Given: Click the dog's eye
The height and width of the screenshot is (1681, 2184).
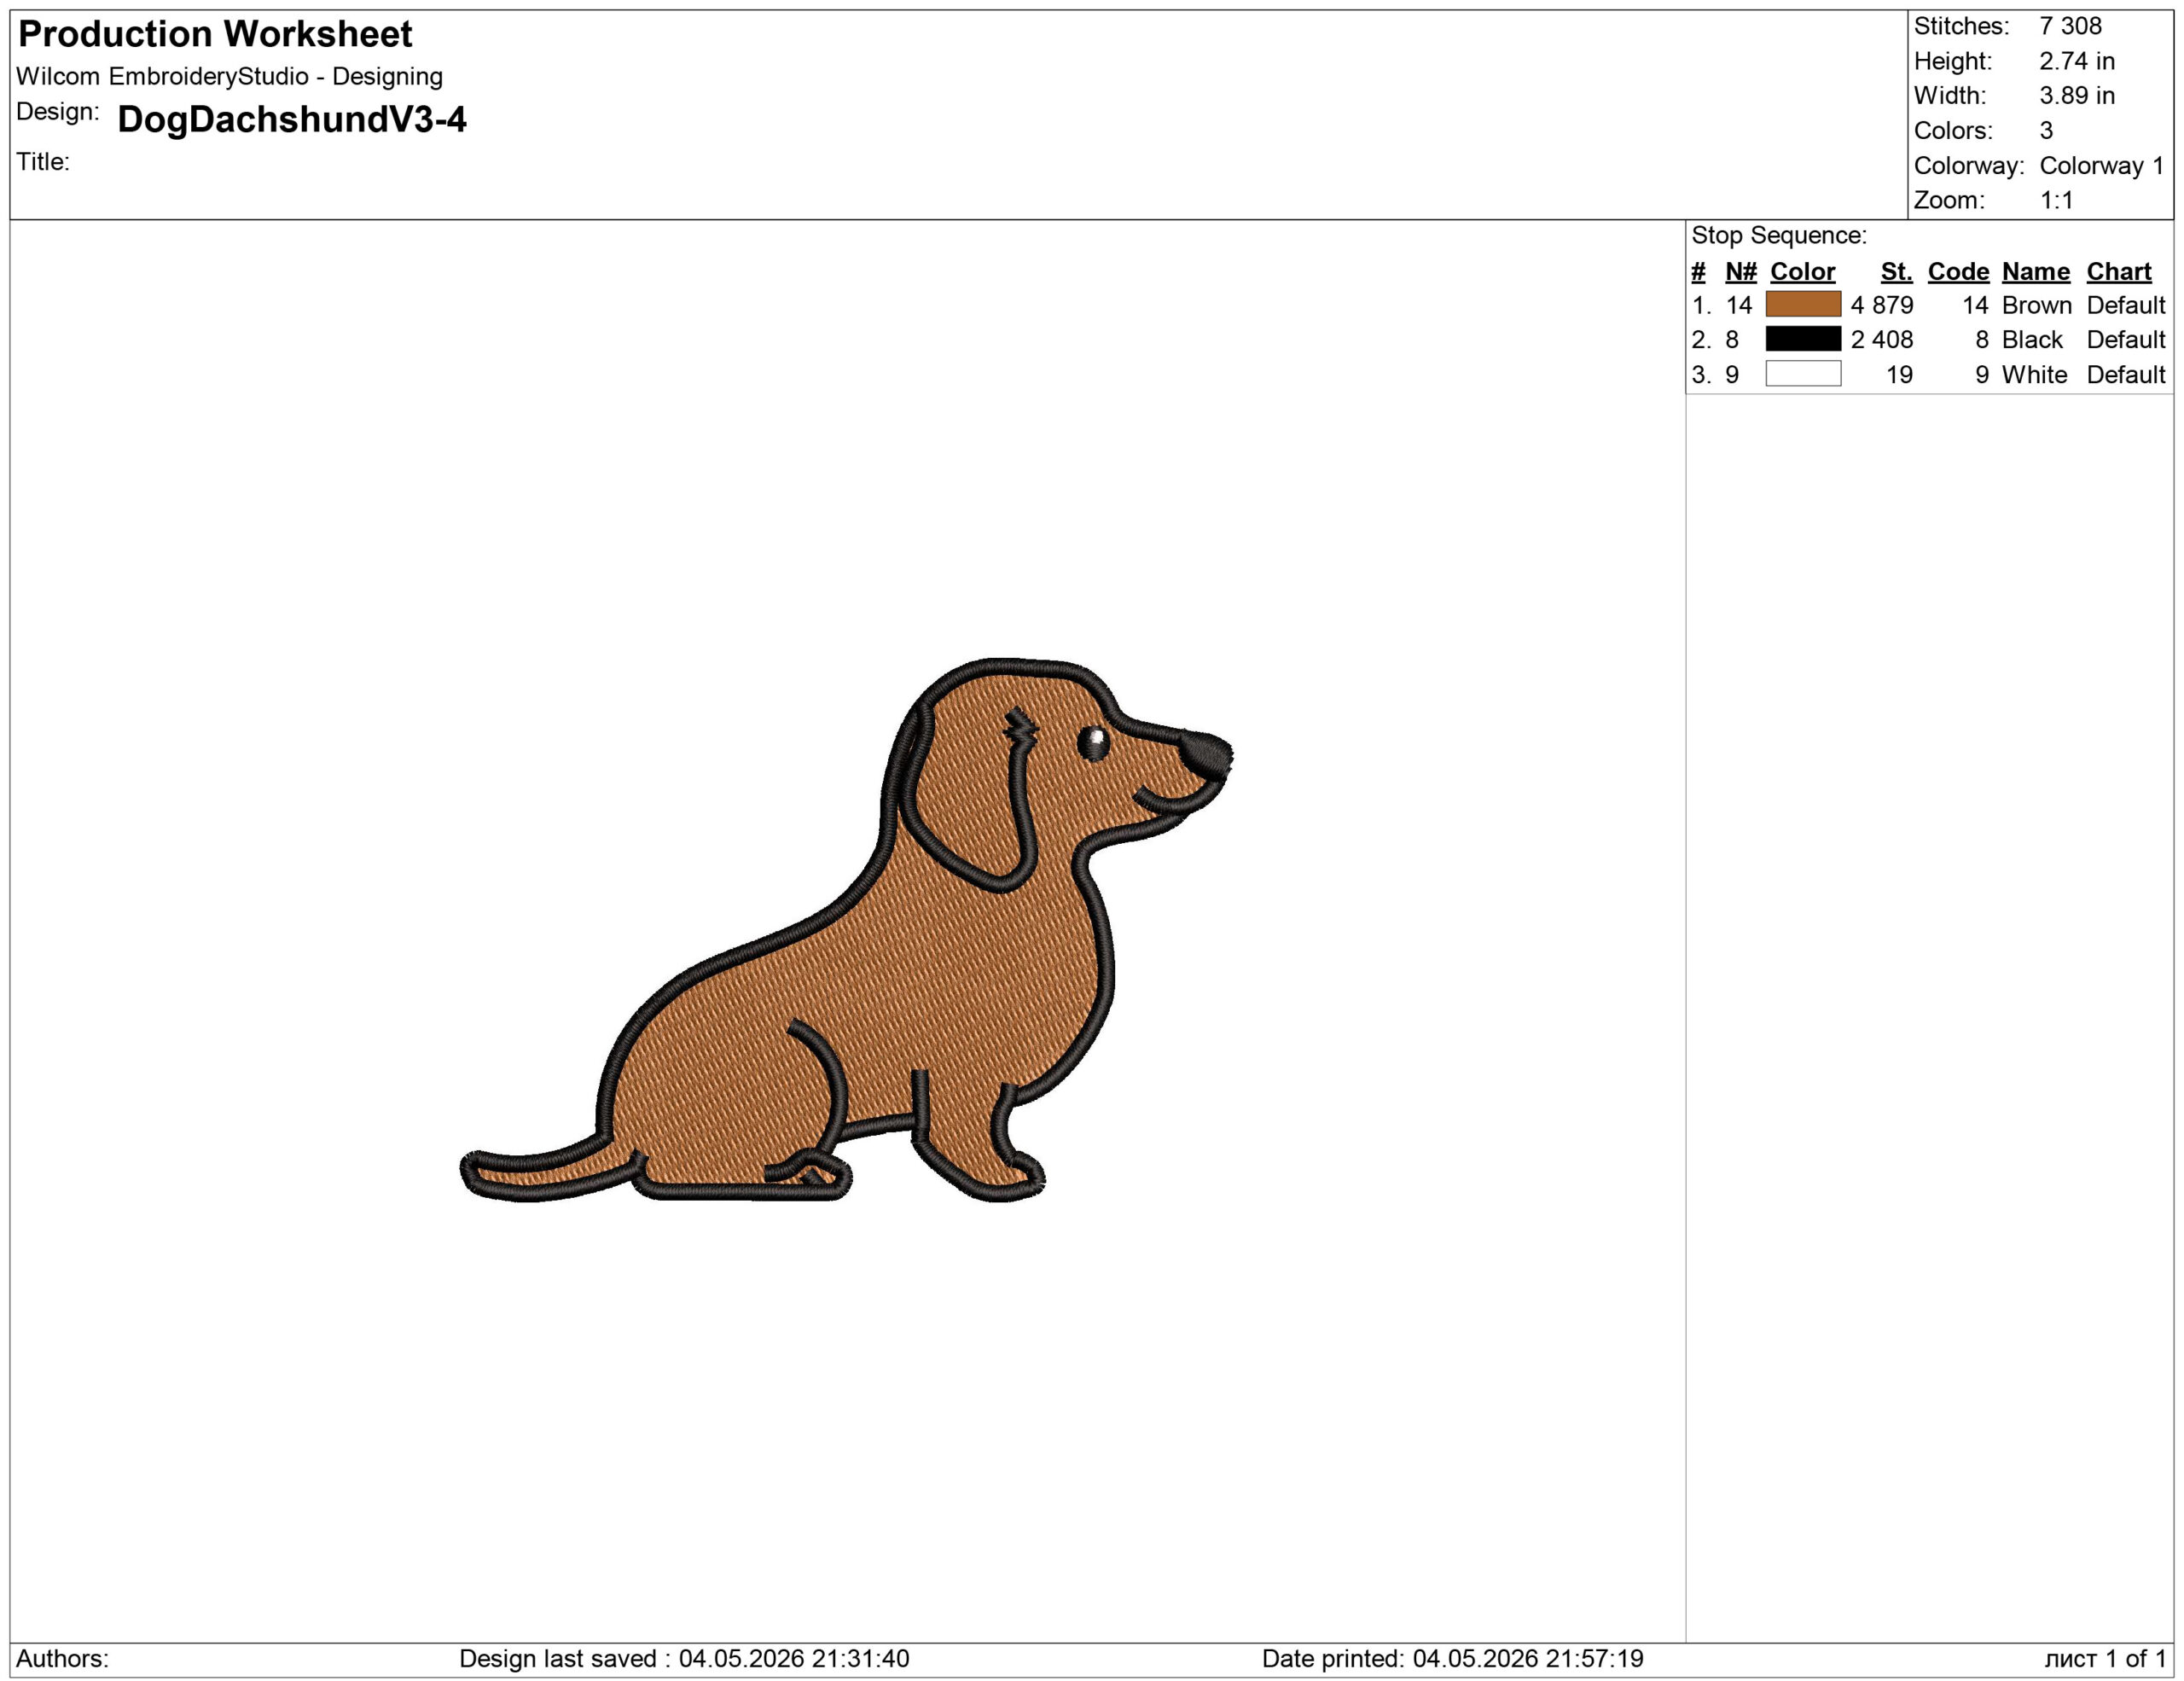Looking at the screenshot, I should pos(1093,743).
